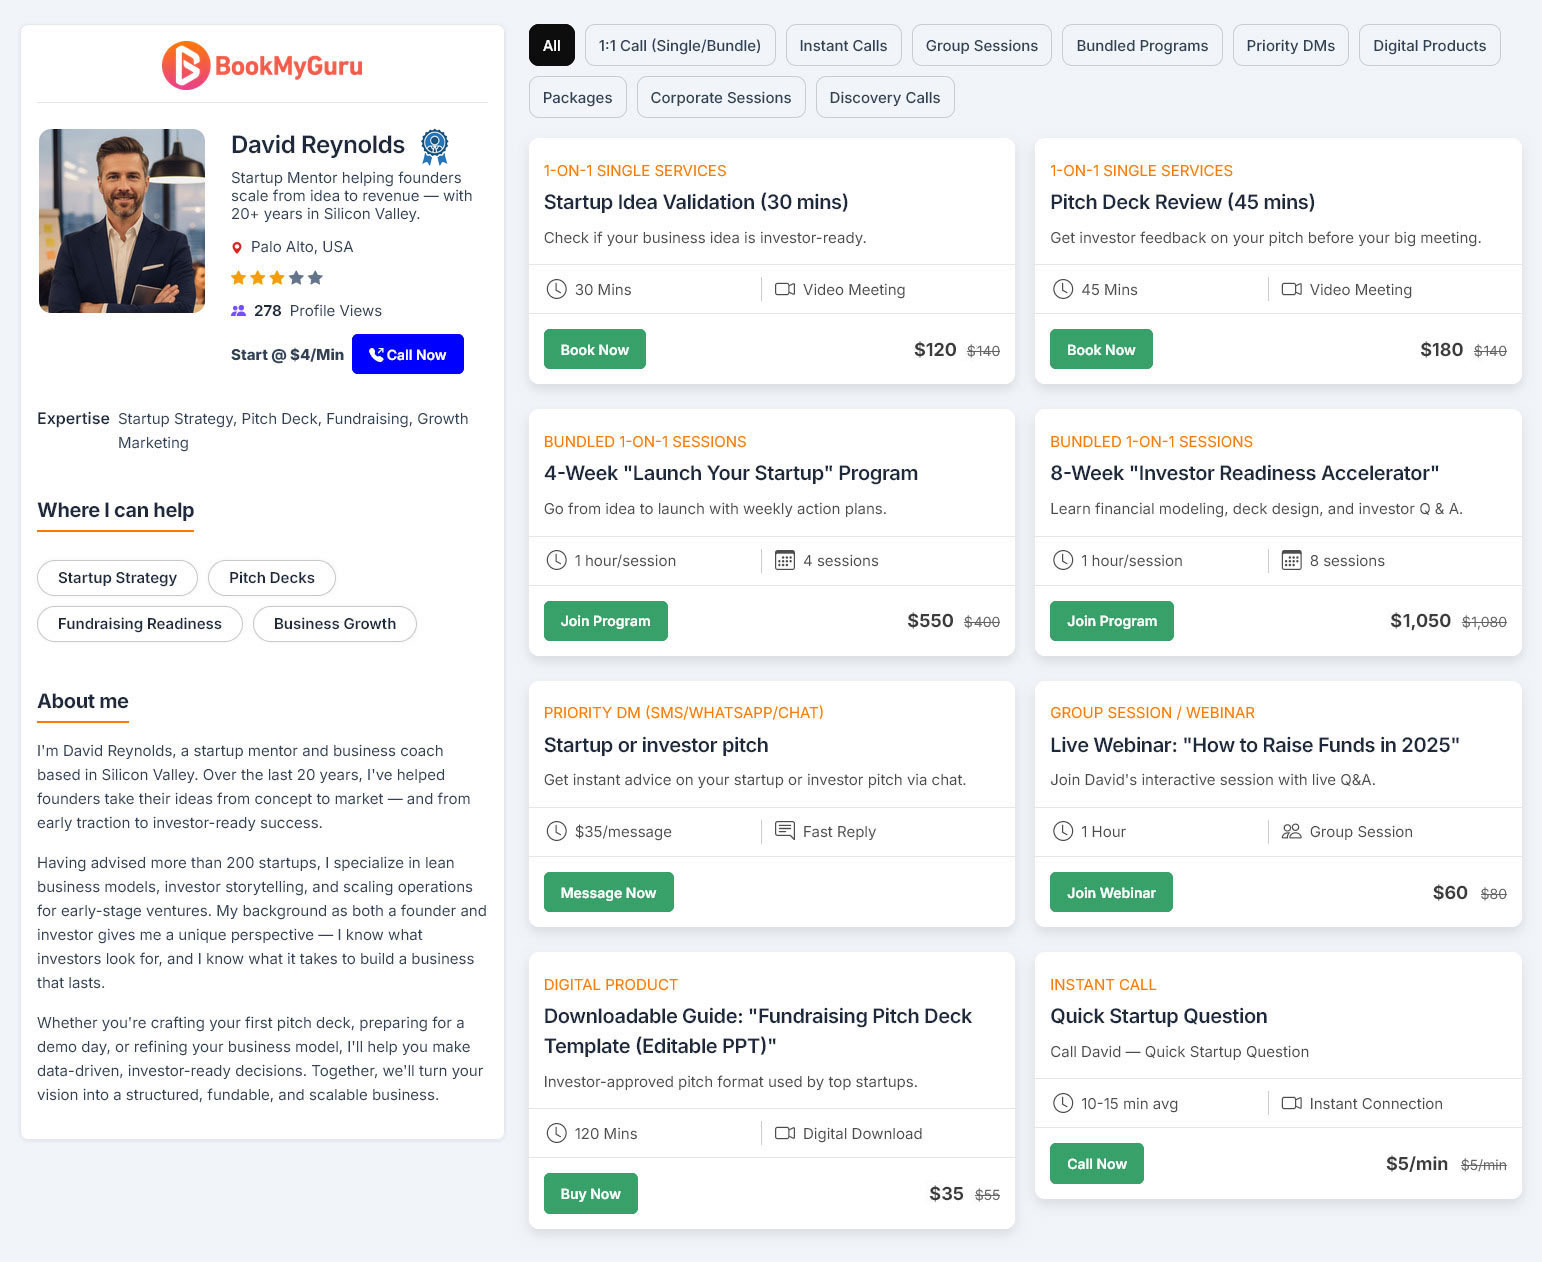The height and width of the screenshot is (1262, 1542).
Task: Open the Corporate Sessions filter
Action: [720, 98]
